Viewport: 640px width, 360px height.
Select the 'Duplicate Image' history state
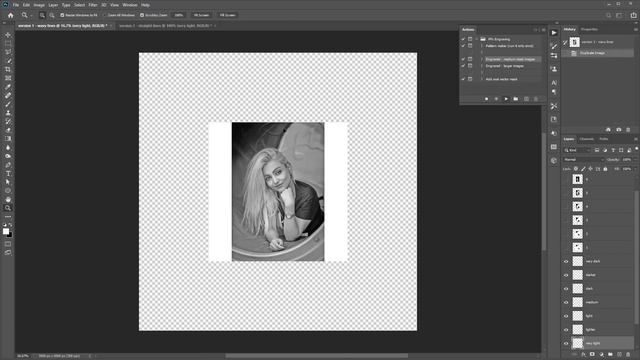tap(598, 53)
